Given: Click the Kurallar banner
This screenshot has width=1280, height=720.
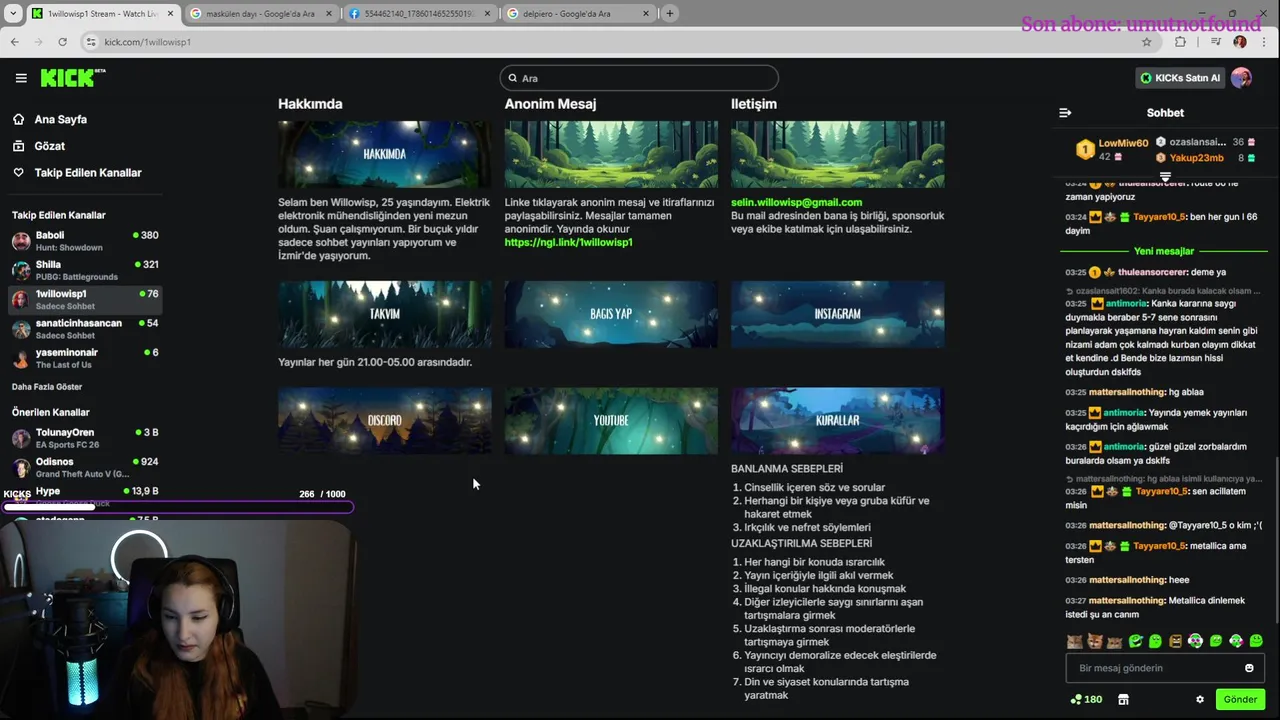Looking at the screenshot, I should coord(837,421).
